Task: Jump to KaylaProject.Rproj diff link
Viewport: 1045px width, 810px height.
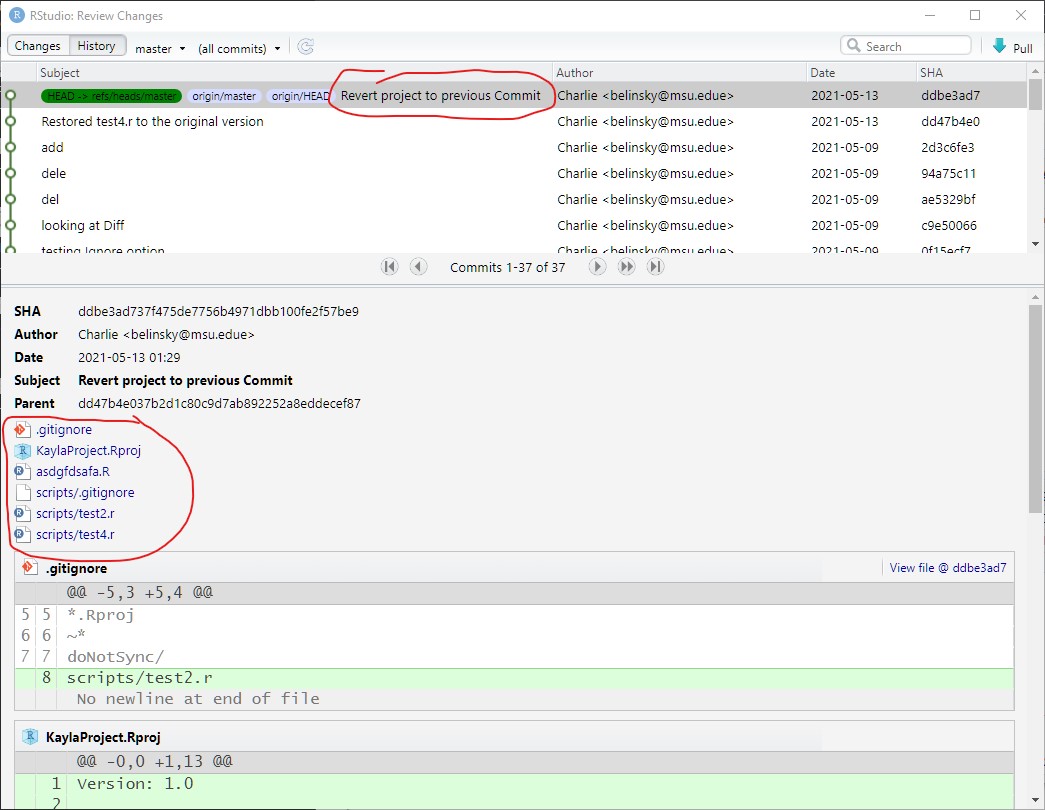Action: [89, 451]
